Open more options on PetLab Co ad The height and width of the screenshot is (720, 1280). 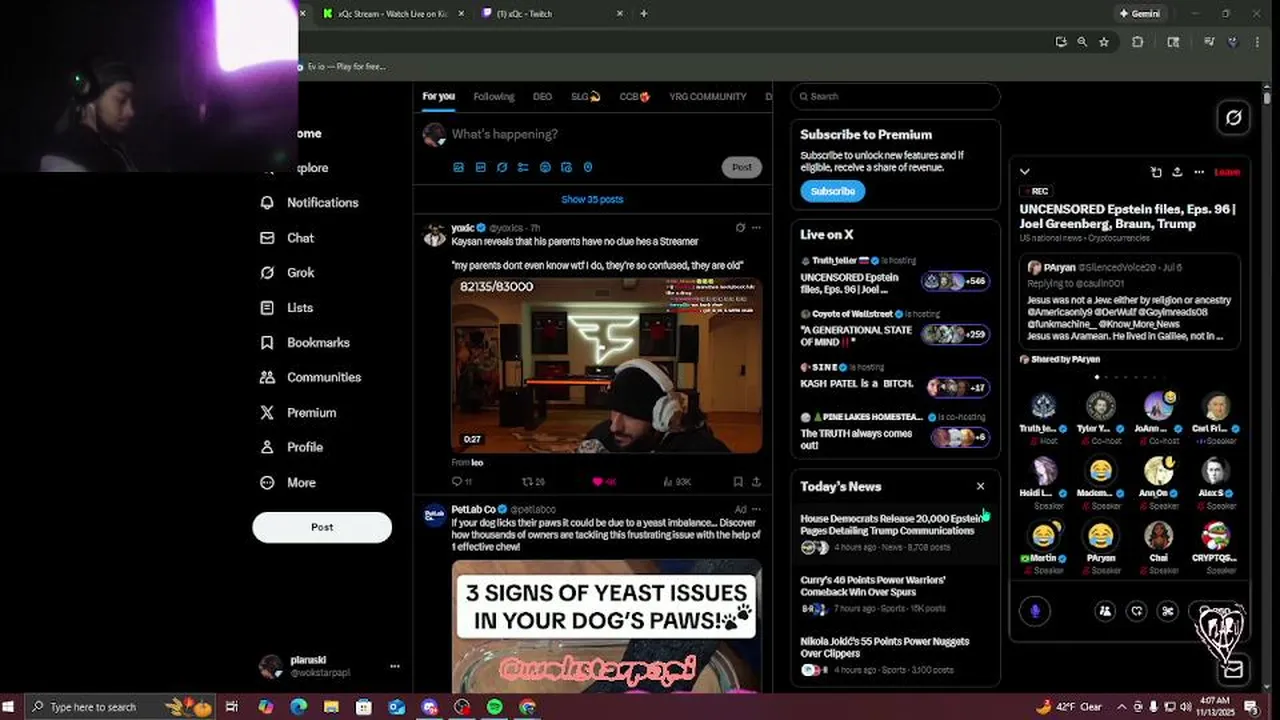[x=756, y=509]
